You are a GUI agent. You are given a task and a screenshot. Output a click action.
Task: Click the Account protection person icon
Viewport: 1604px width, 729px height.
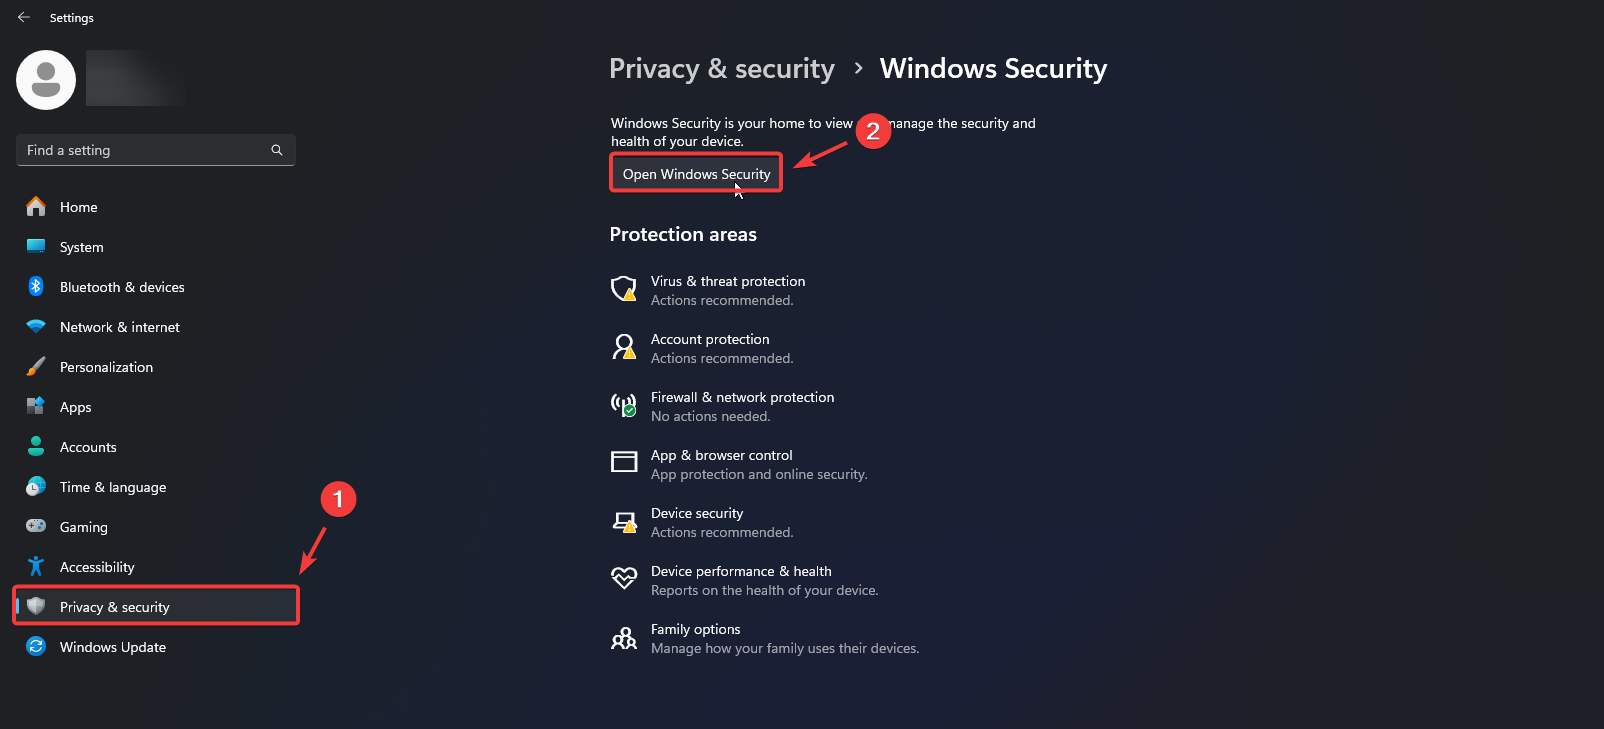coord(624,347)
